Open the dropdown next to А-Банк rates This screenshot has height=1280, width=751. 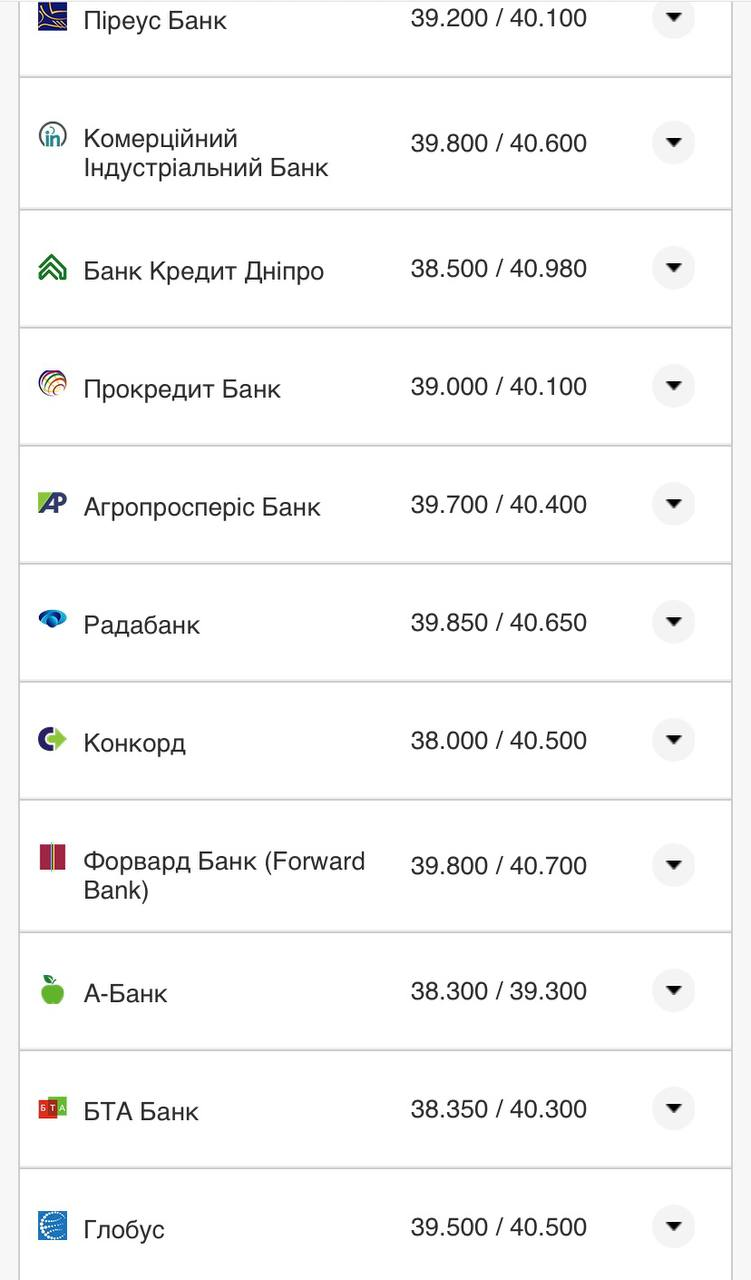pos(673,990)
